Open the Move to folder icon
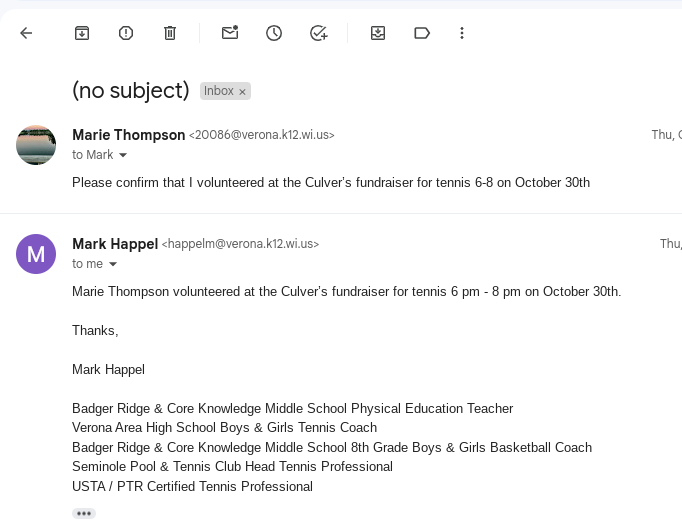Image resolution: width=682 pixels, height=522 pixels. tap(378, 33)
